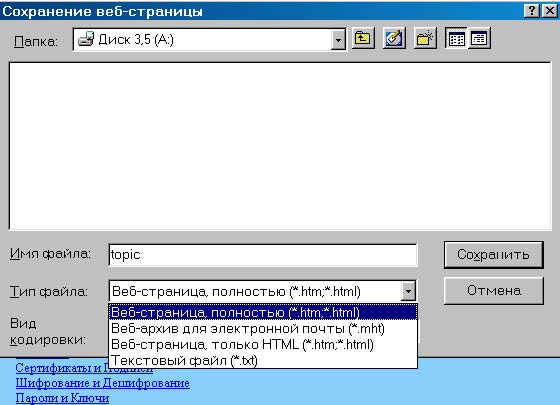Image resolution: width=560 pixels, height=405 pixels.
Task: Create a new folder icon
Action: 425,38
